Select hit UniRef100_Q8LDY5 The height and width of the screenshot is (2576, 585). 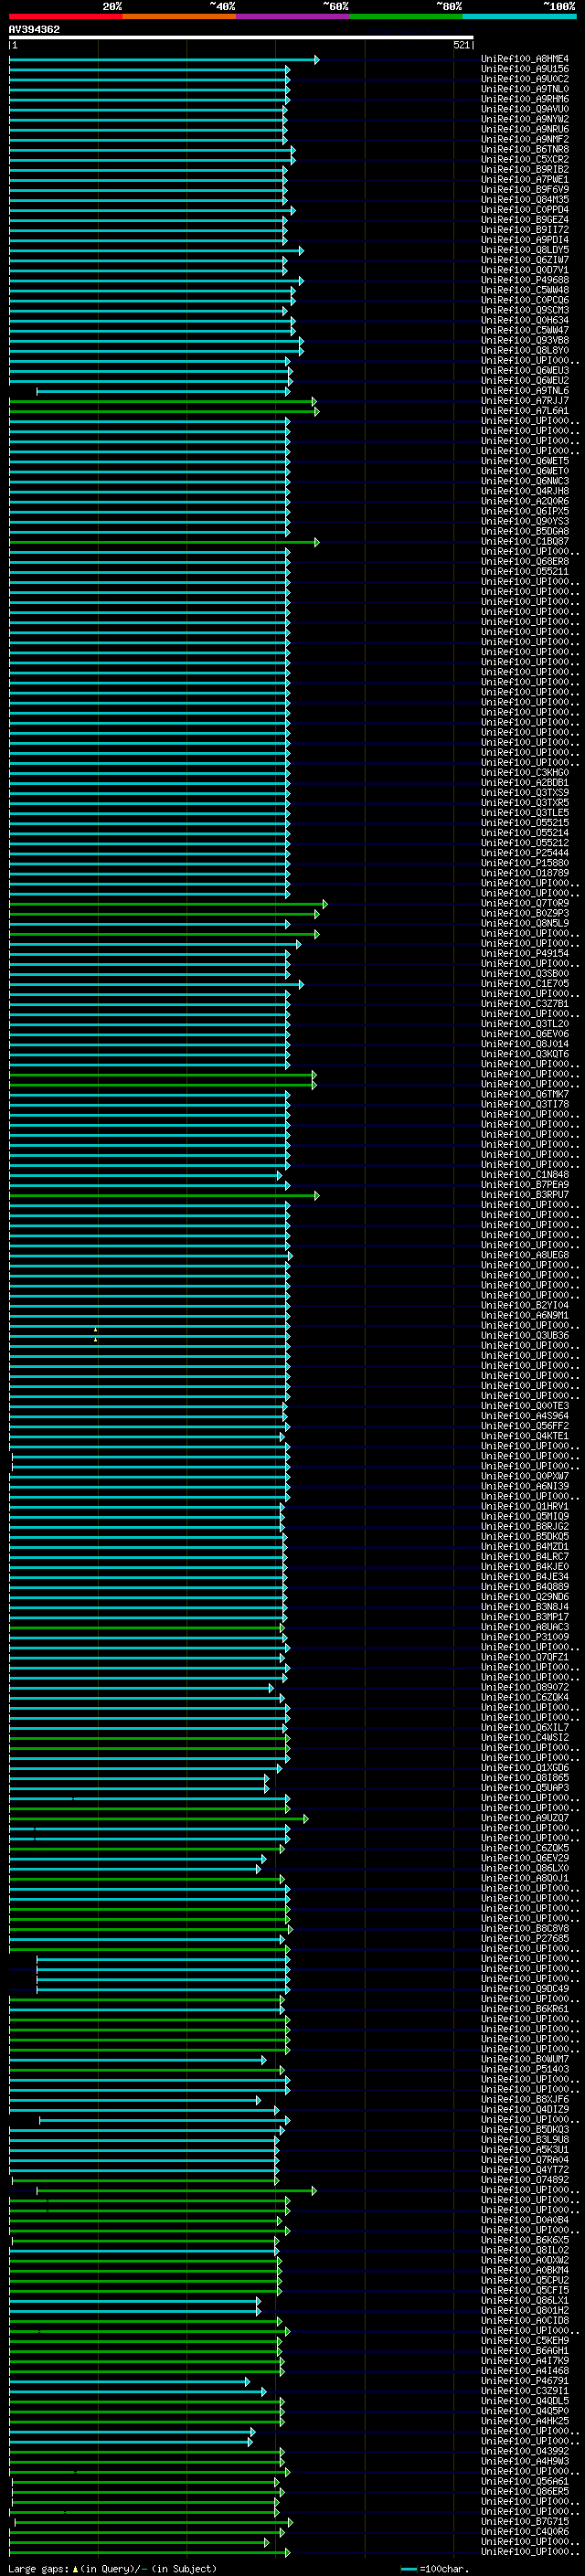point(525,250)
